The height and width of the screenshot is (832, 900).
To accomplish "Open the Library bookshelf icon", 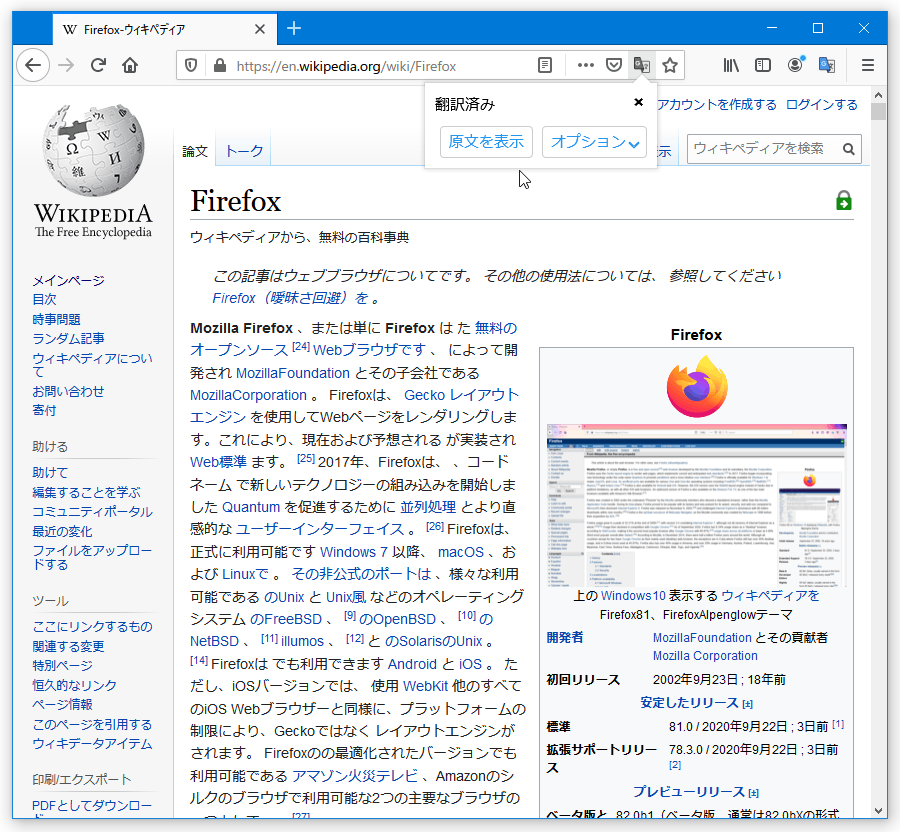I will click(x=731, y=65).
